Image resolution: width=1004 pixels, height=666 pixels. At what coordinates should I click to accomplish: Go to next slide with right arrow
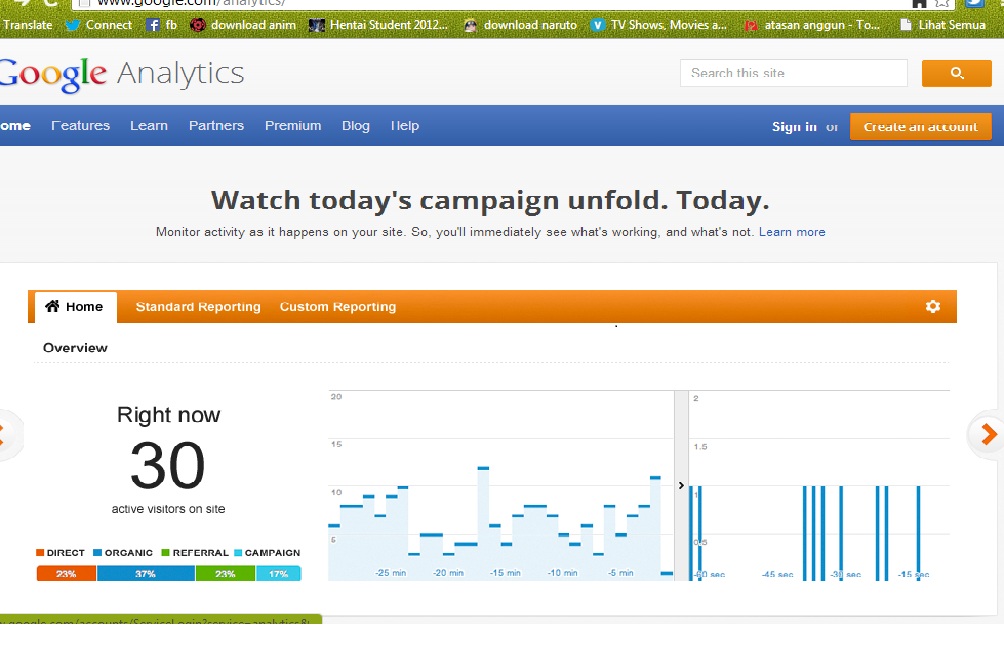point(988,434)
